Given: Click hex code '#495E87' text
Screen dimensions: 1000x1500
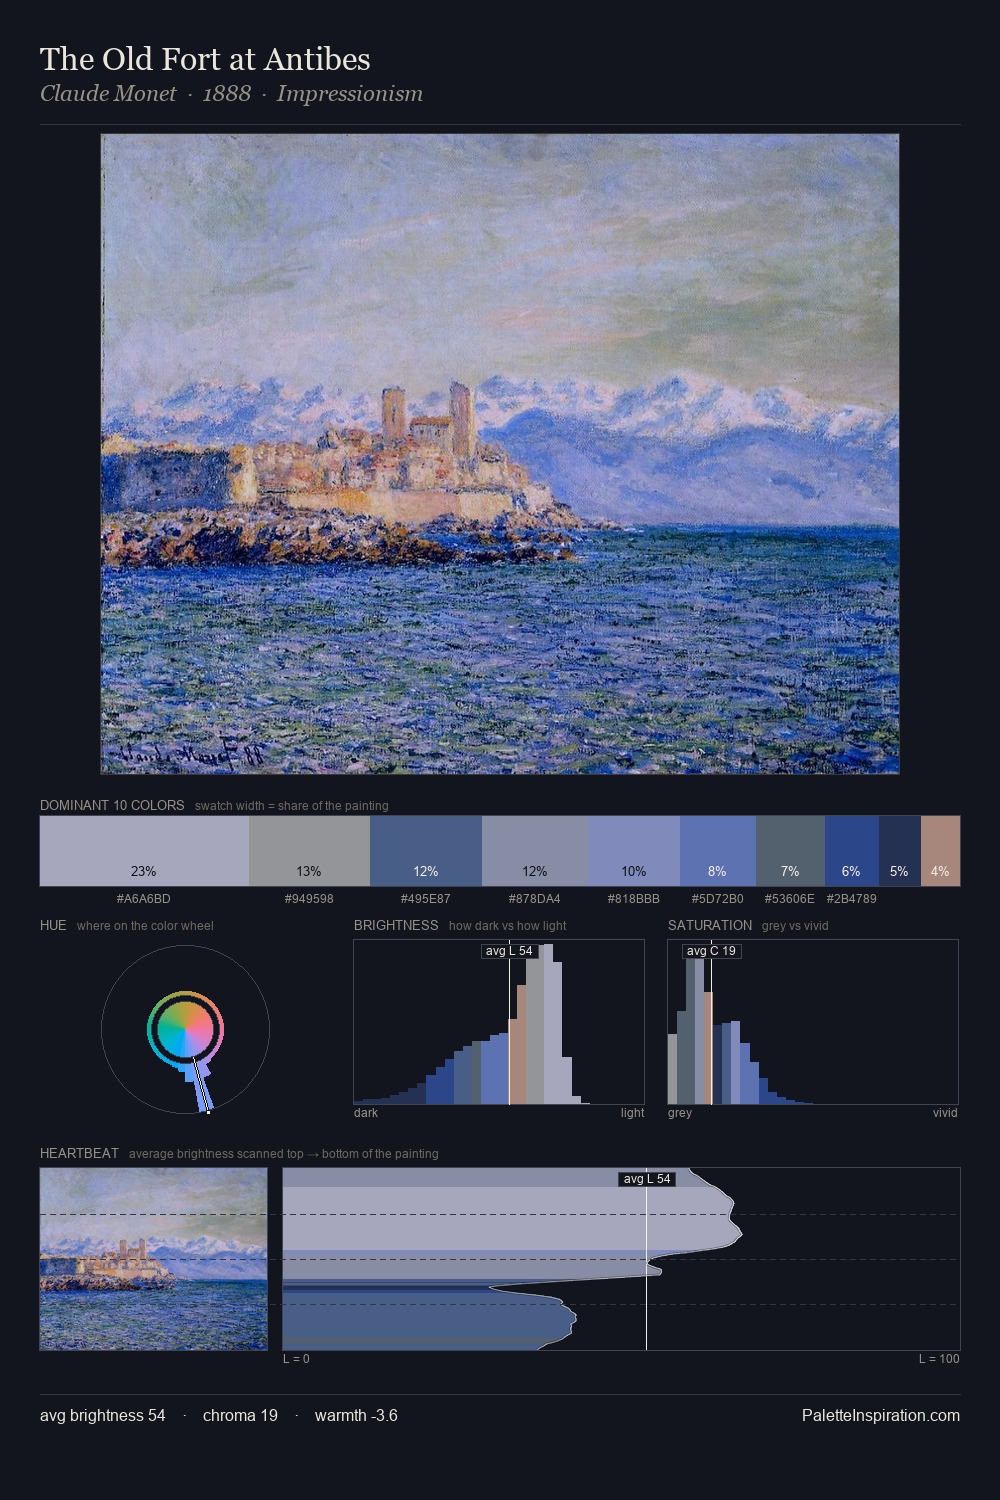Looking at the screenshot, I should coord(426,899).
